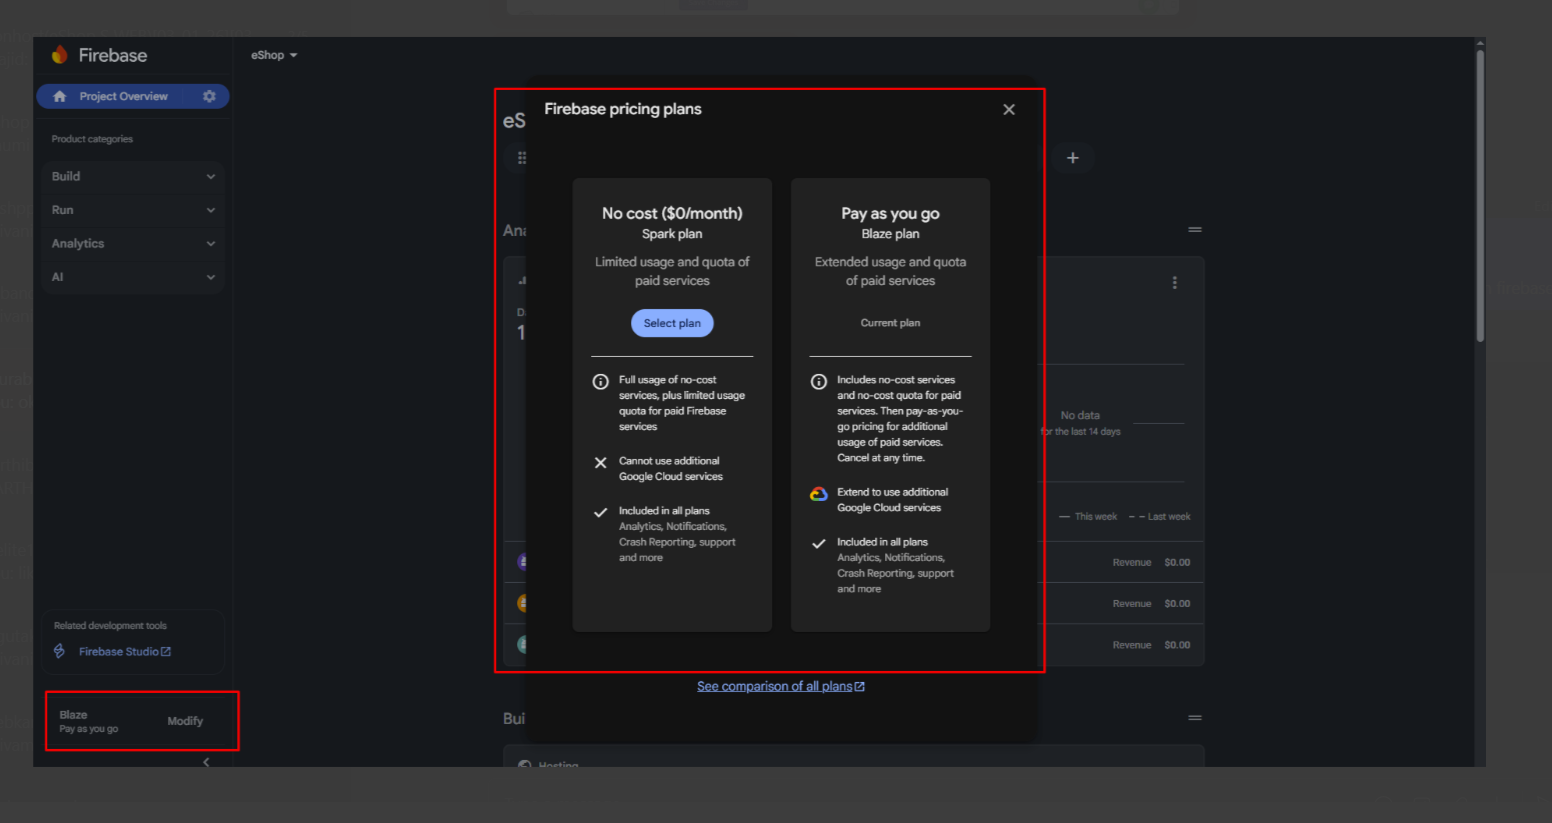This screenshot has width=1552, height=823.
Task: Collapse the sidebar with the chevron arrow
Action: pyautogui.click(x=206, y=762)
